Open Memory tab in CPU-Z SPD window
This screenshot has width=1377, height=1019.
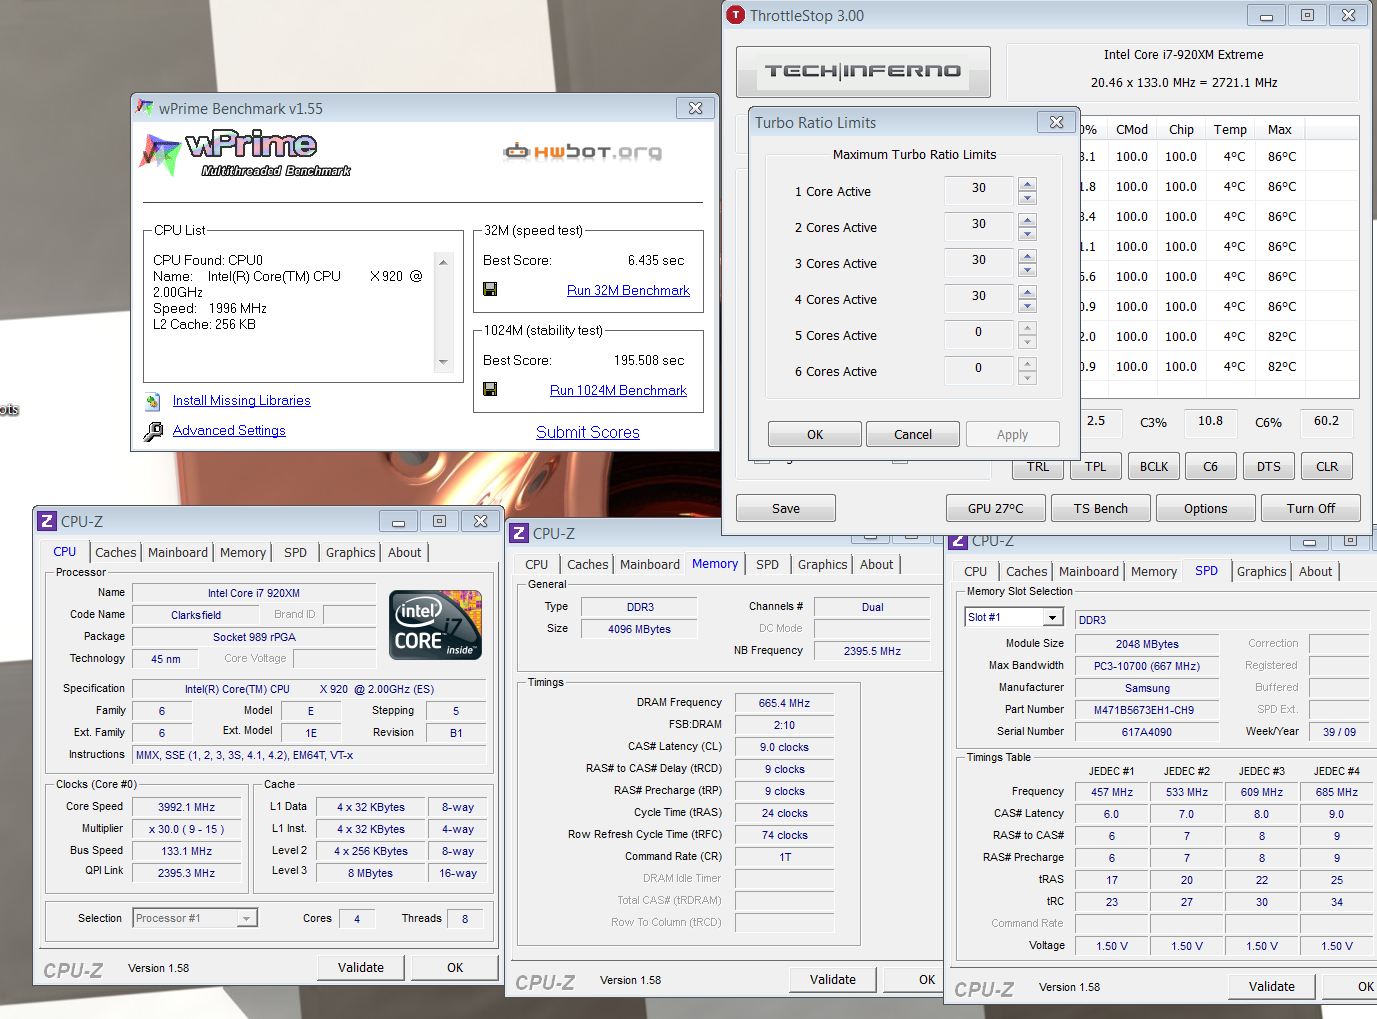pyautogui.click(x=1154, y=571)
